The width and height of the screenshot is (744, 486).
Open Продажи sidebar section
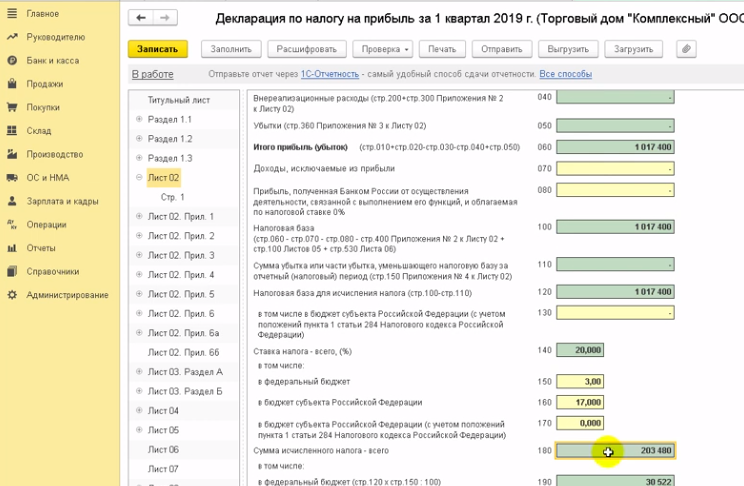44,84
